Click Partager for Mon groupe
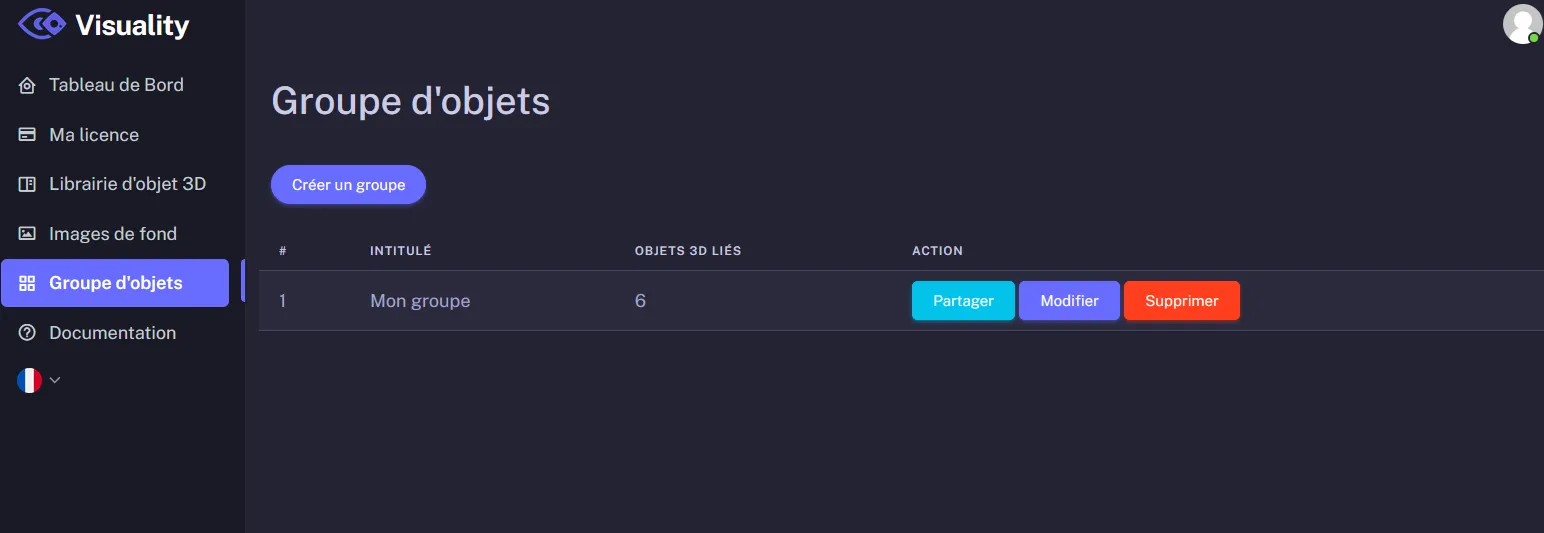 pyautogui.click(x=963, y=301)
